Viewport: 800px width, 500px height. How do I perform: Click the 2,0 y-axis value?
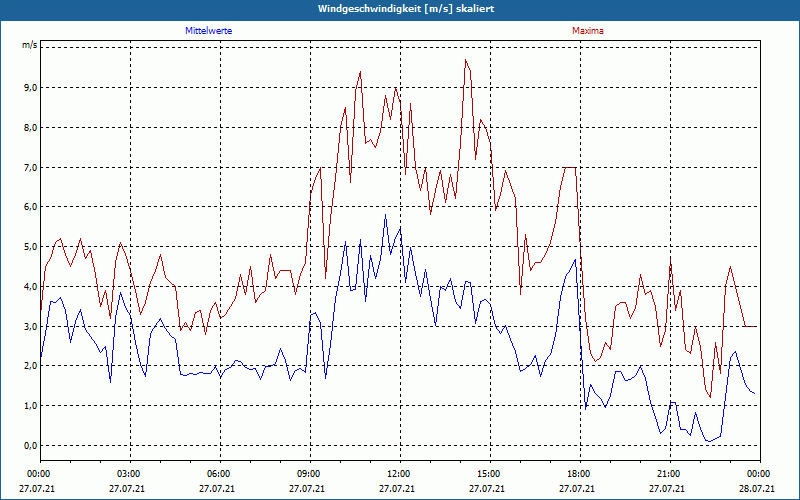pos(30,366)
